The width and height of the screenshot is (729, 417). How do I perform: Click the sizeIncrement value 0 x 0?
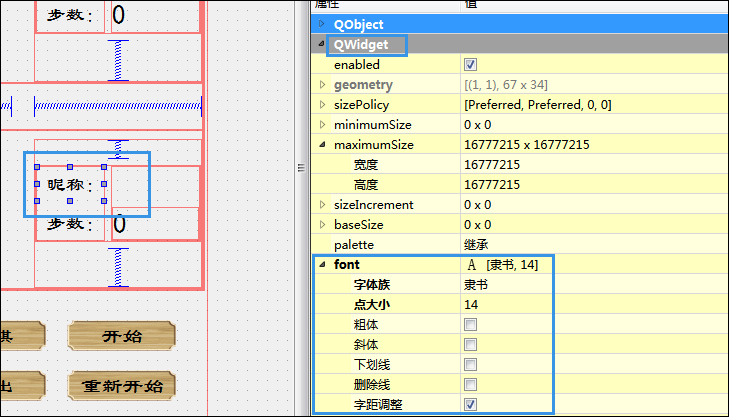(477, 204)
